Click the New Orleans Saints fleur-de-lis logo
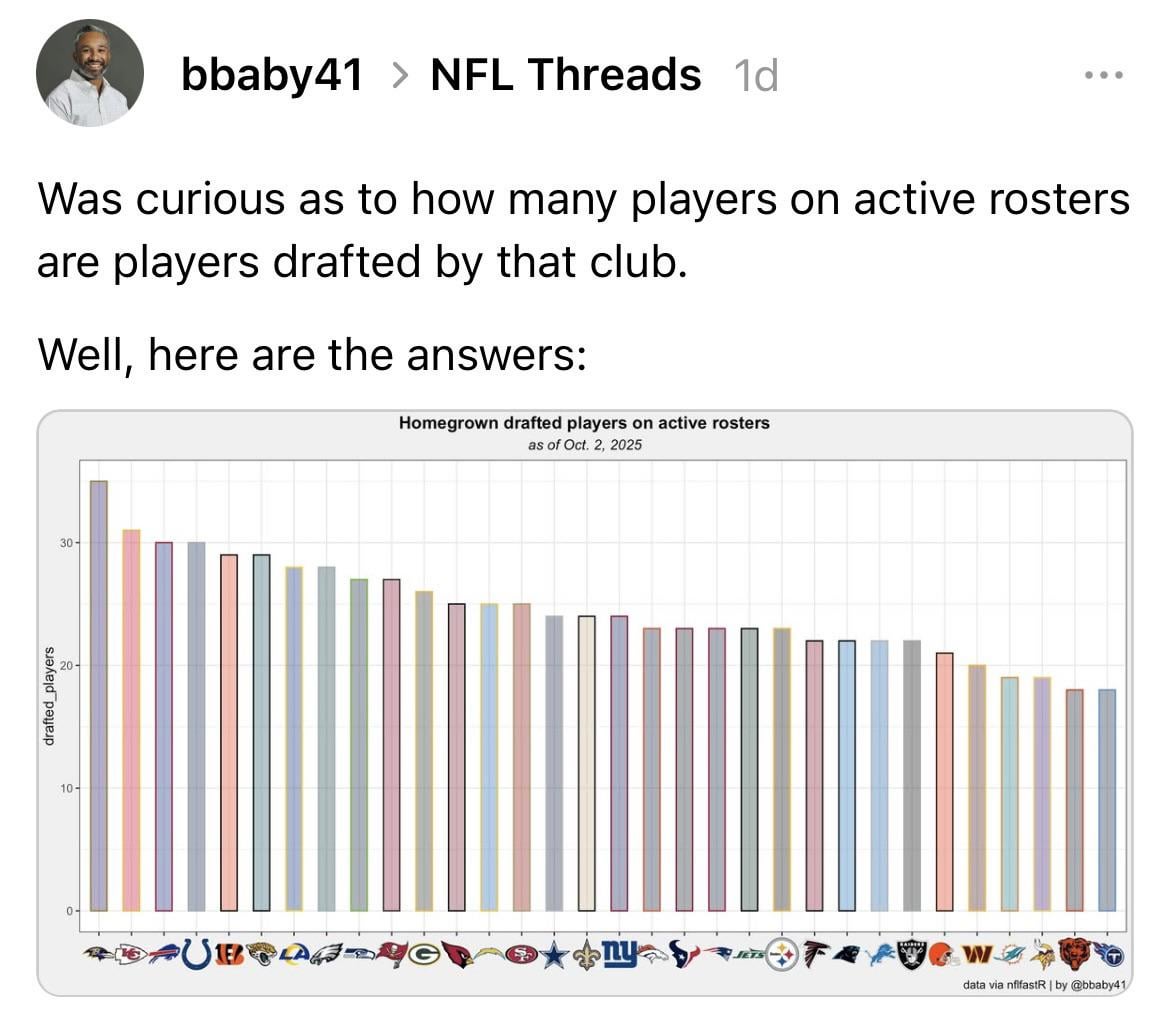This screenshot has width=1170, height=1011. pyautogui.click(x=587, y=954)
